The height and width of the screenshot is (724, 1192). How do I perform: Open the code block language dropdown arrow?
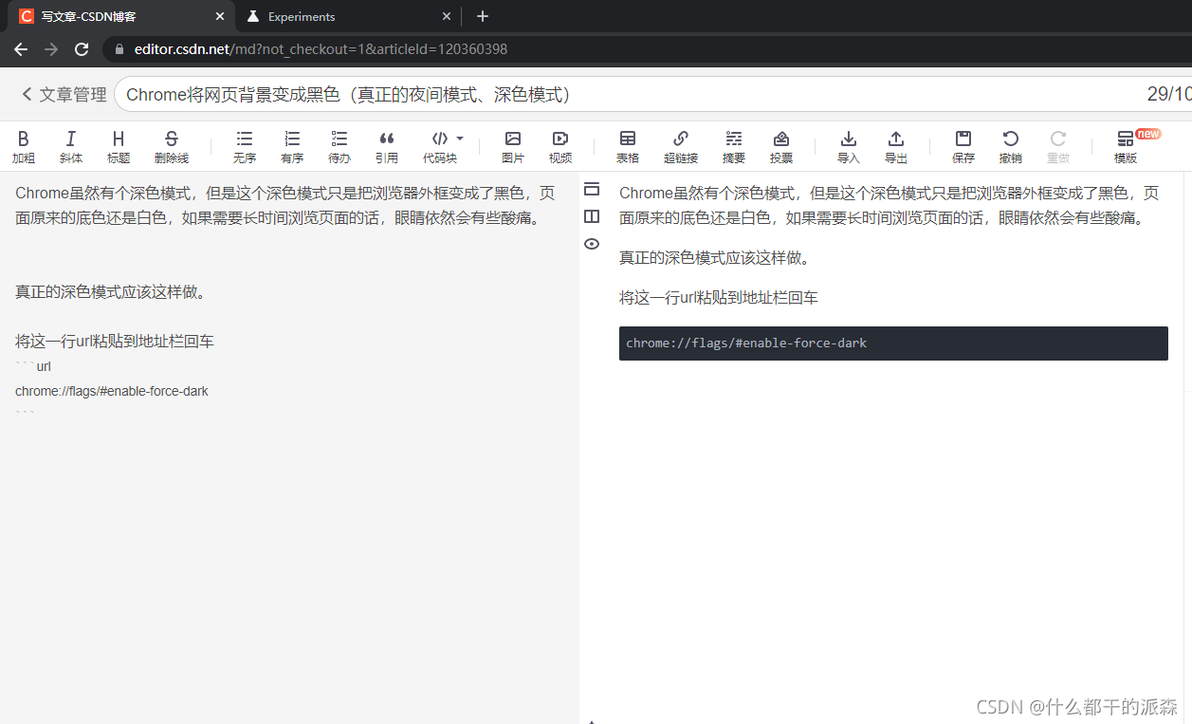pos(460,138)
